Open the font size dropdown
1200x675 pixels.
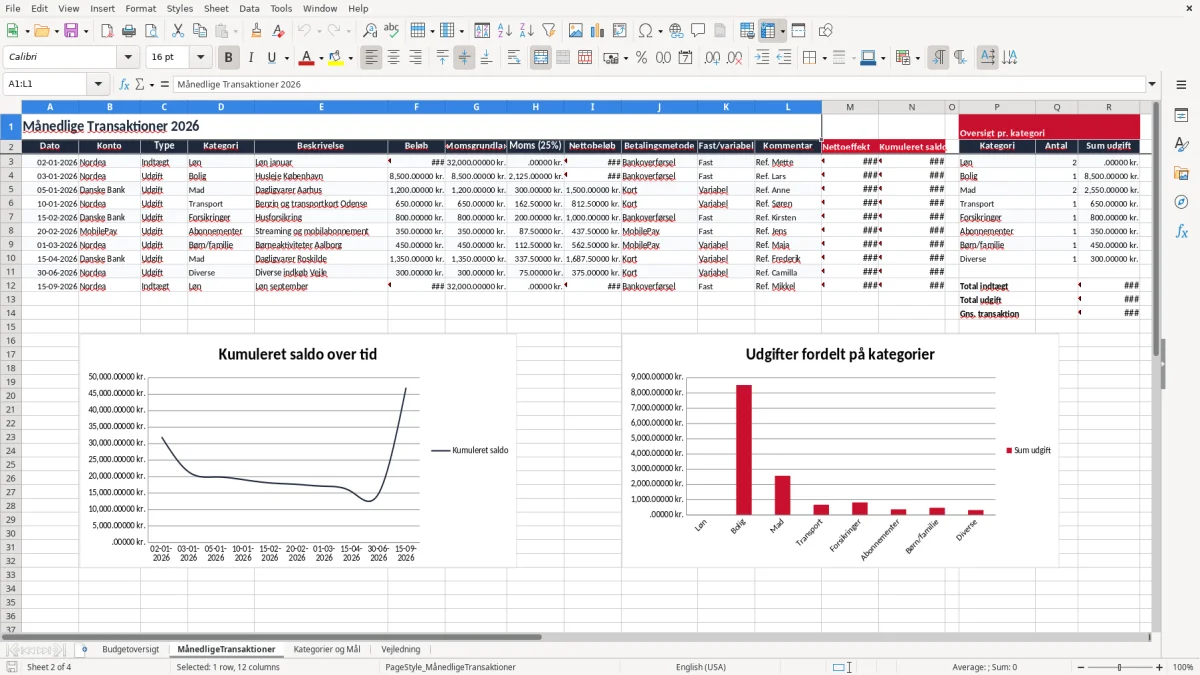click(200, 58)
